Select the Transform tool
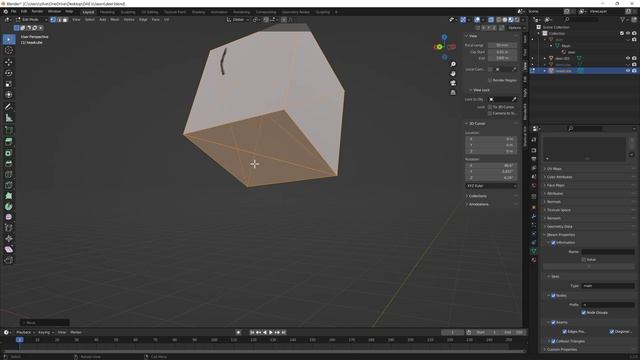Screen dimensions: 640x360 coord(9,95)
